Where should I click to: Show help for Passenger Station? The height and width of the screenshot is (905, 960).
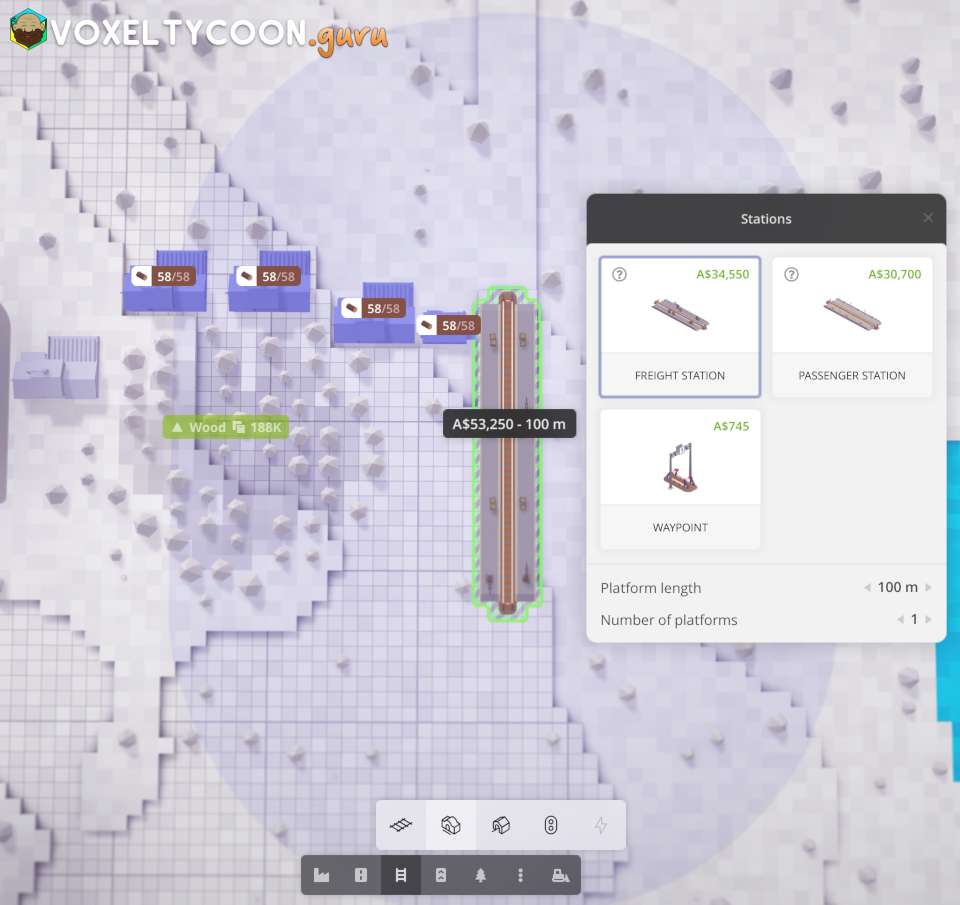pyautogui.click(x=791, y=274)
